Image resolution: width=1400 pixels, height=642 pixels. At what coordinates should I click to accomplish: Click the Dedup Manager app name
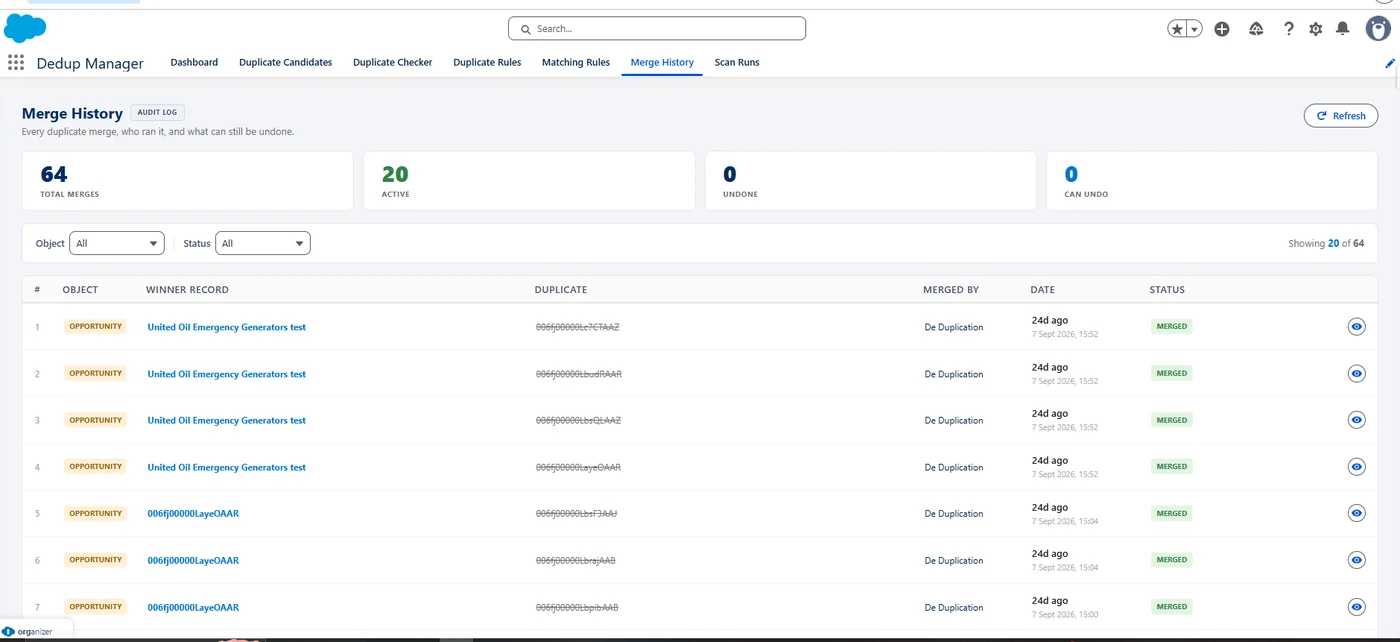tap(90, 63)
